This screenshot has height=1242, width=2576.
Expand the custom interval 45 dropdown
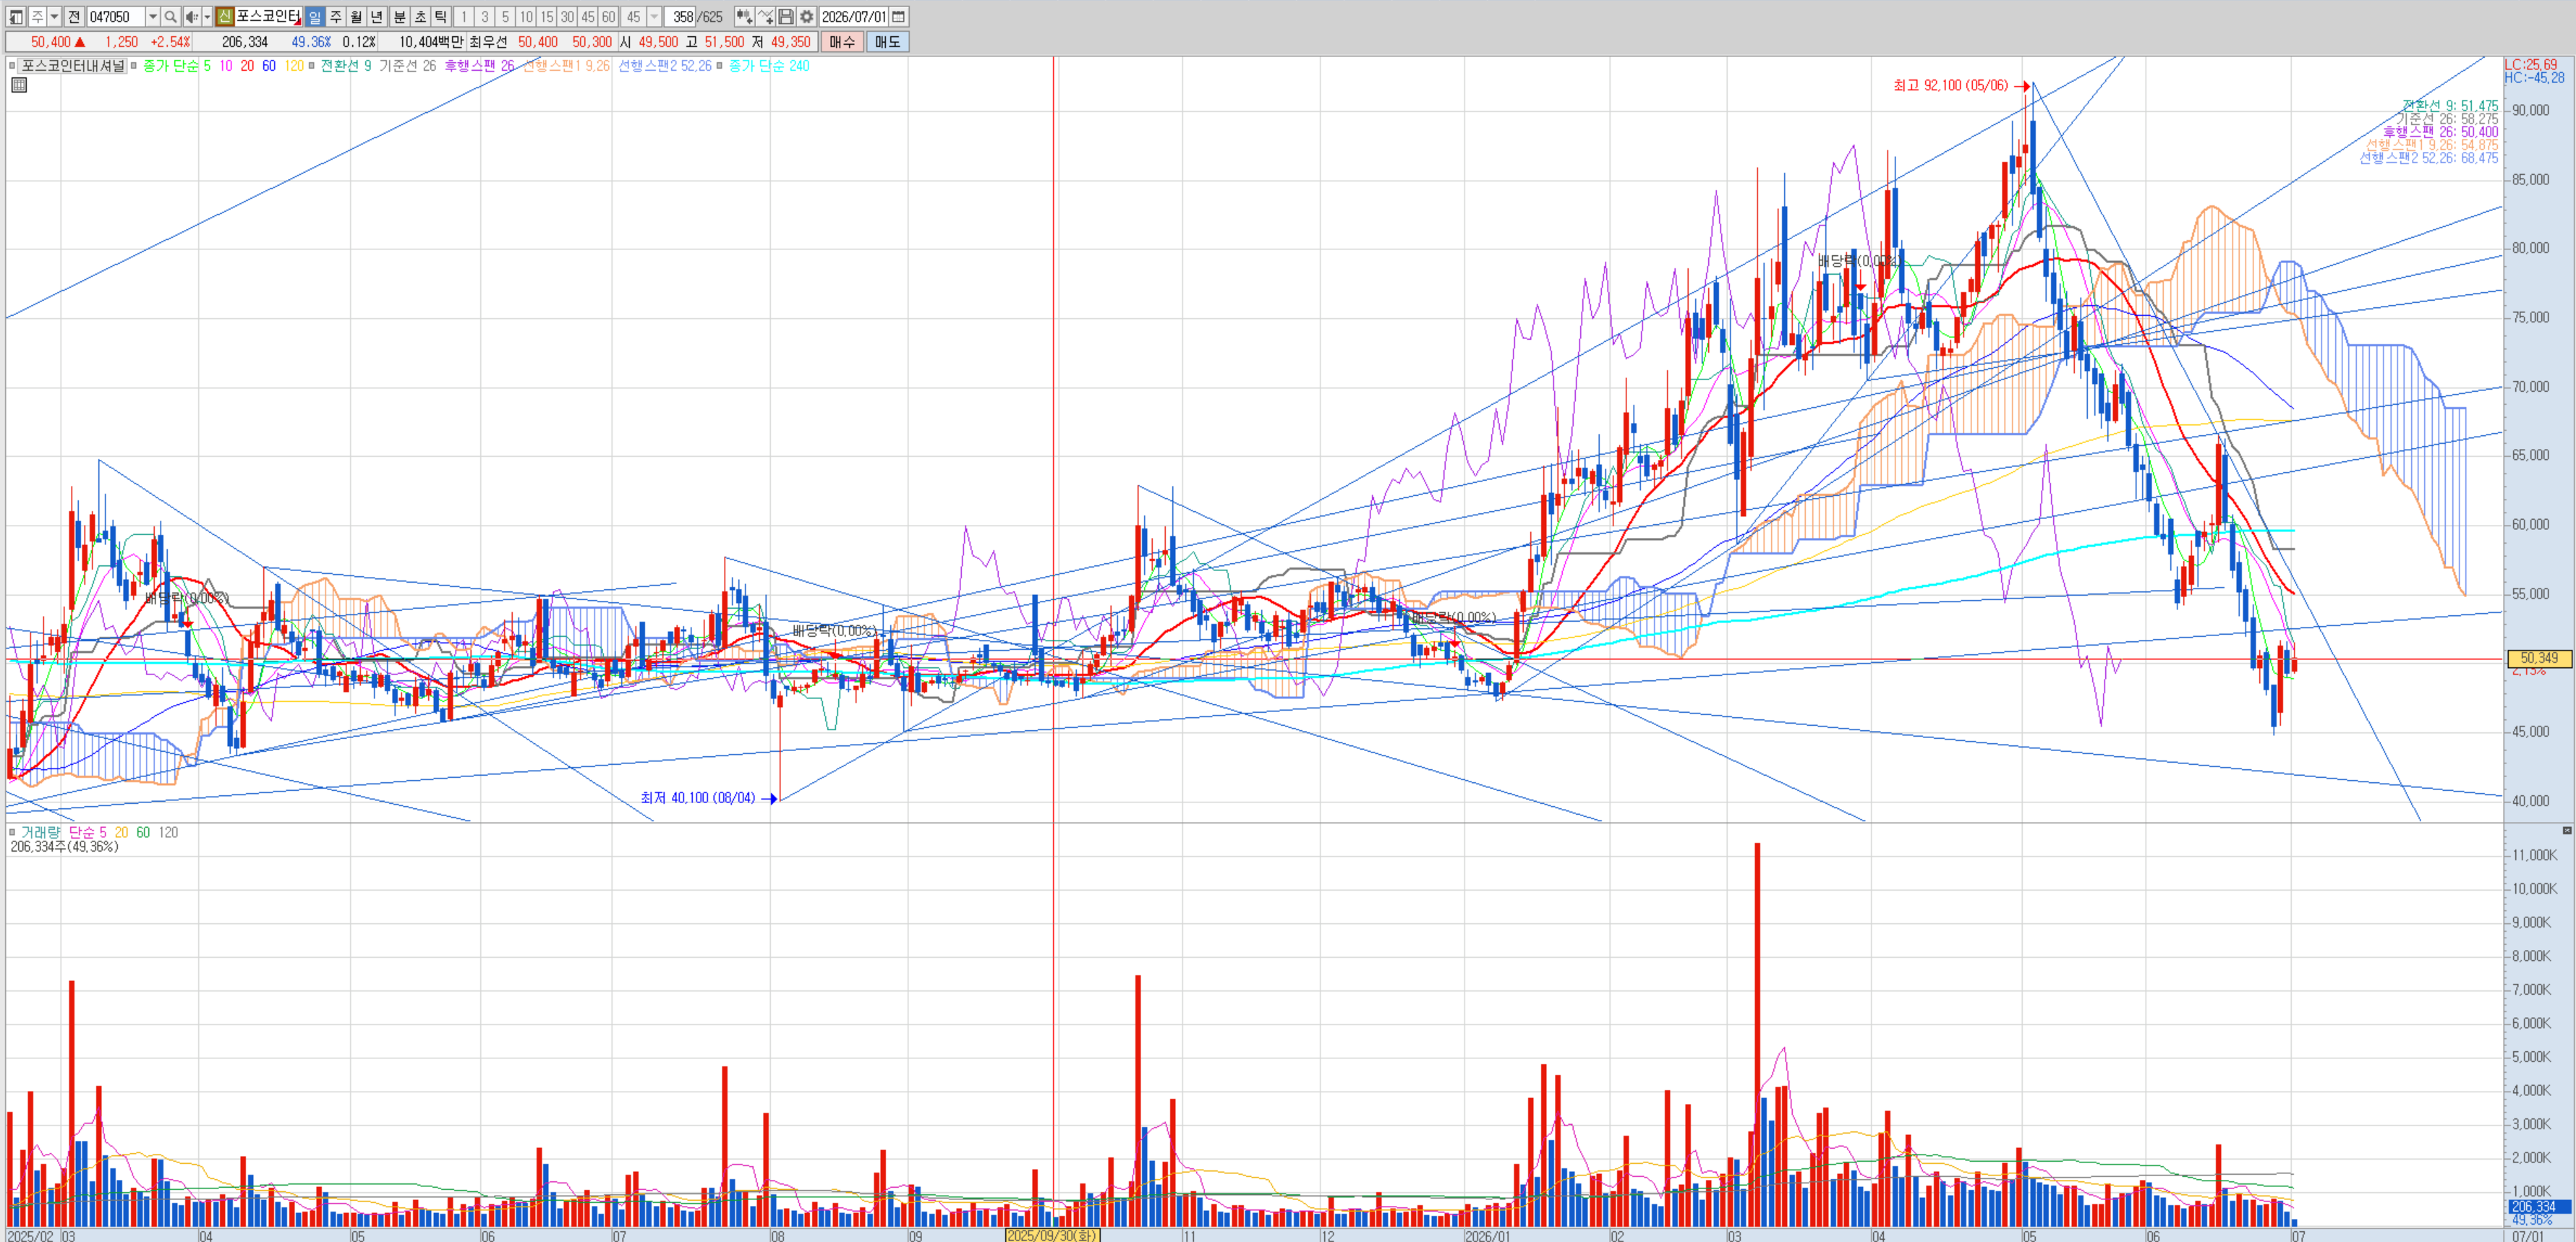point(654,17)
